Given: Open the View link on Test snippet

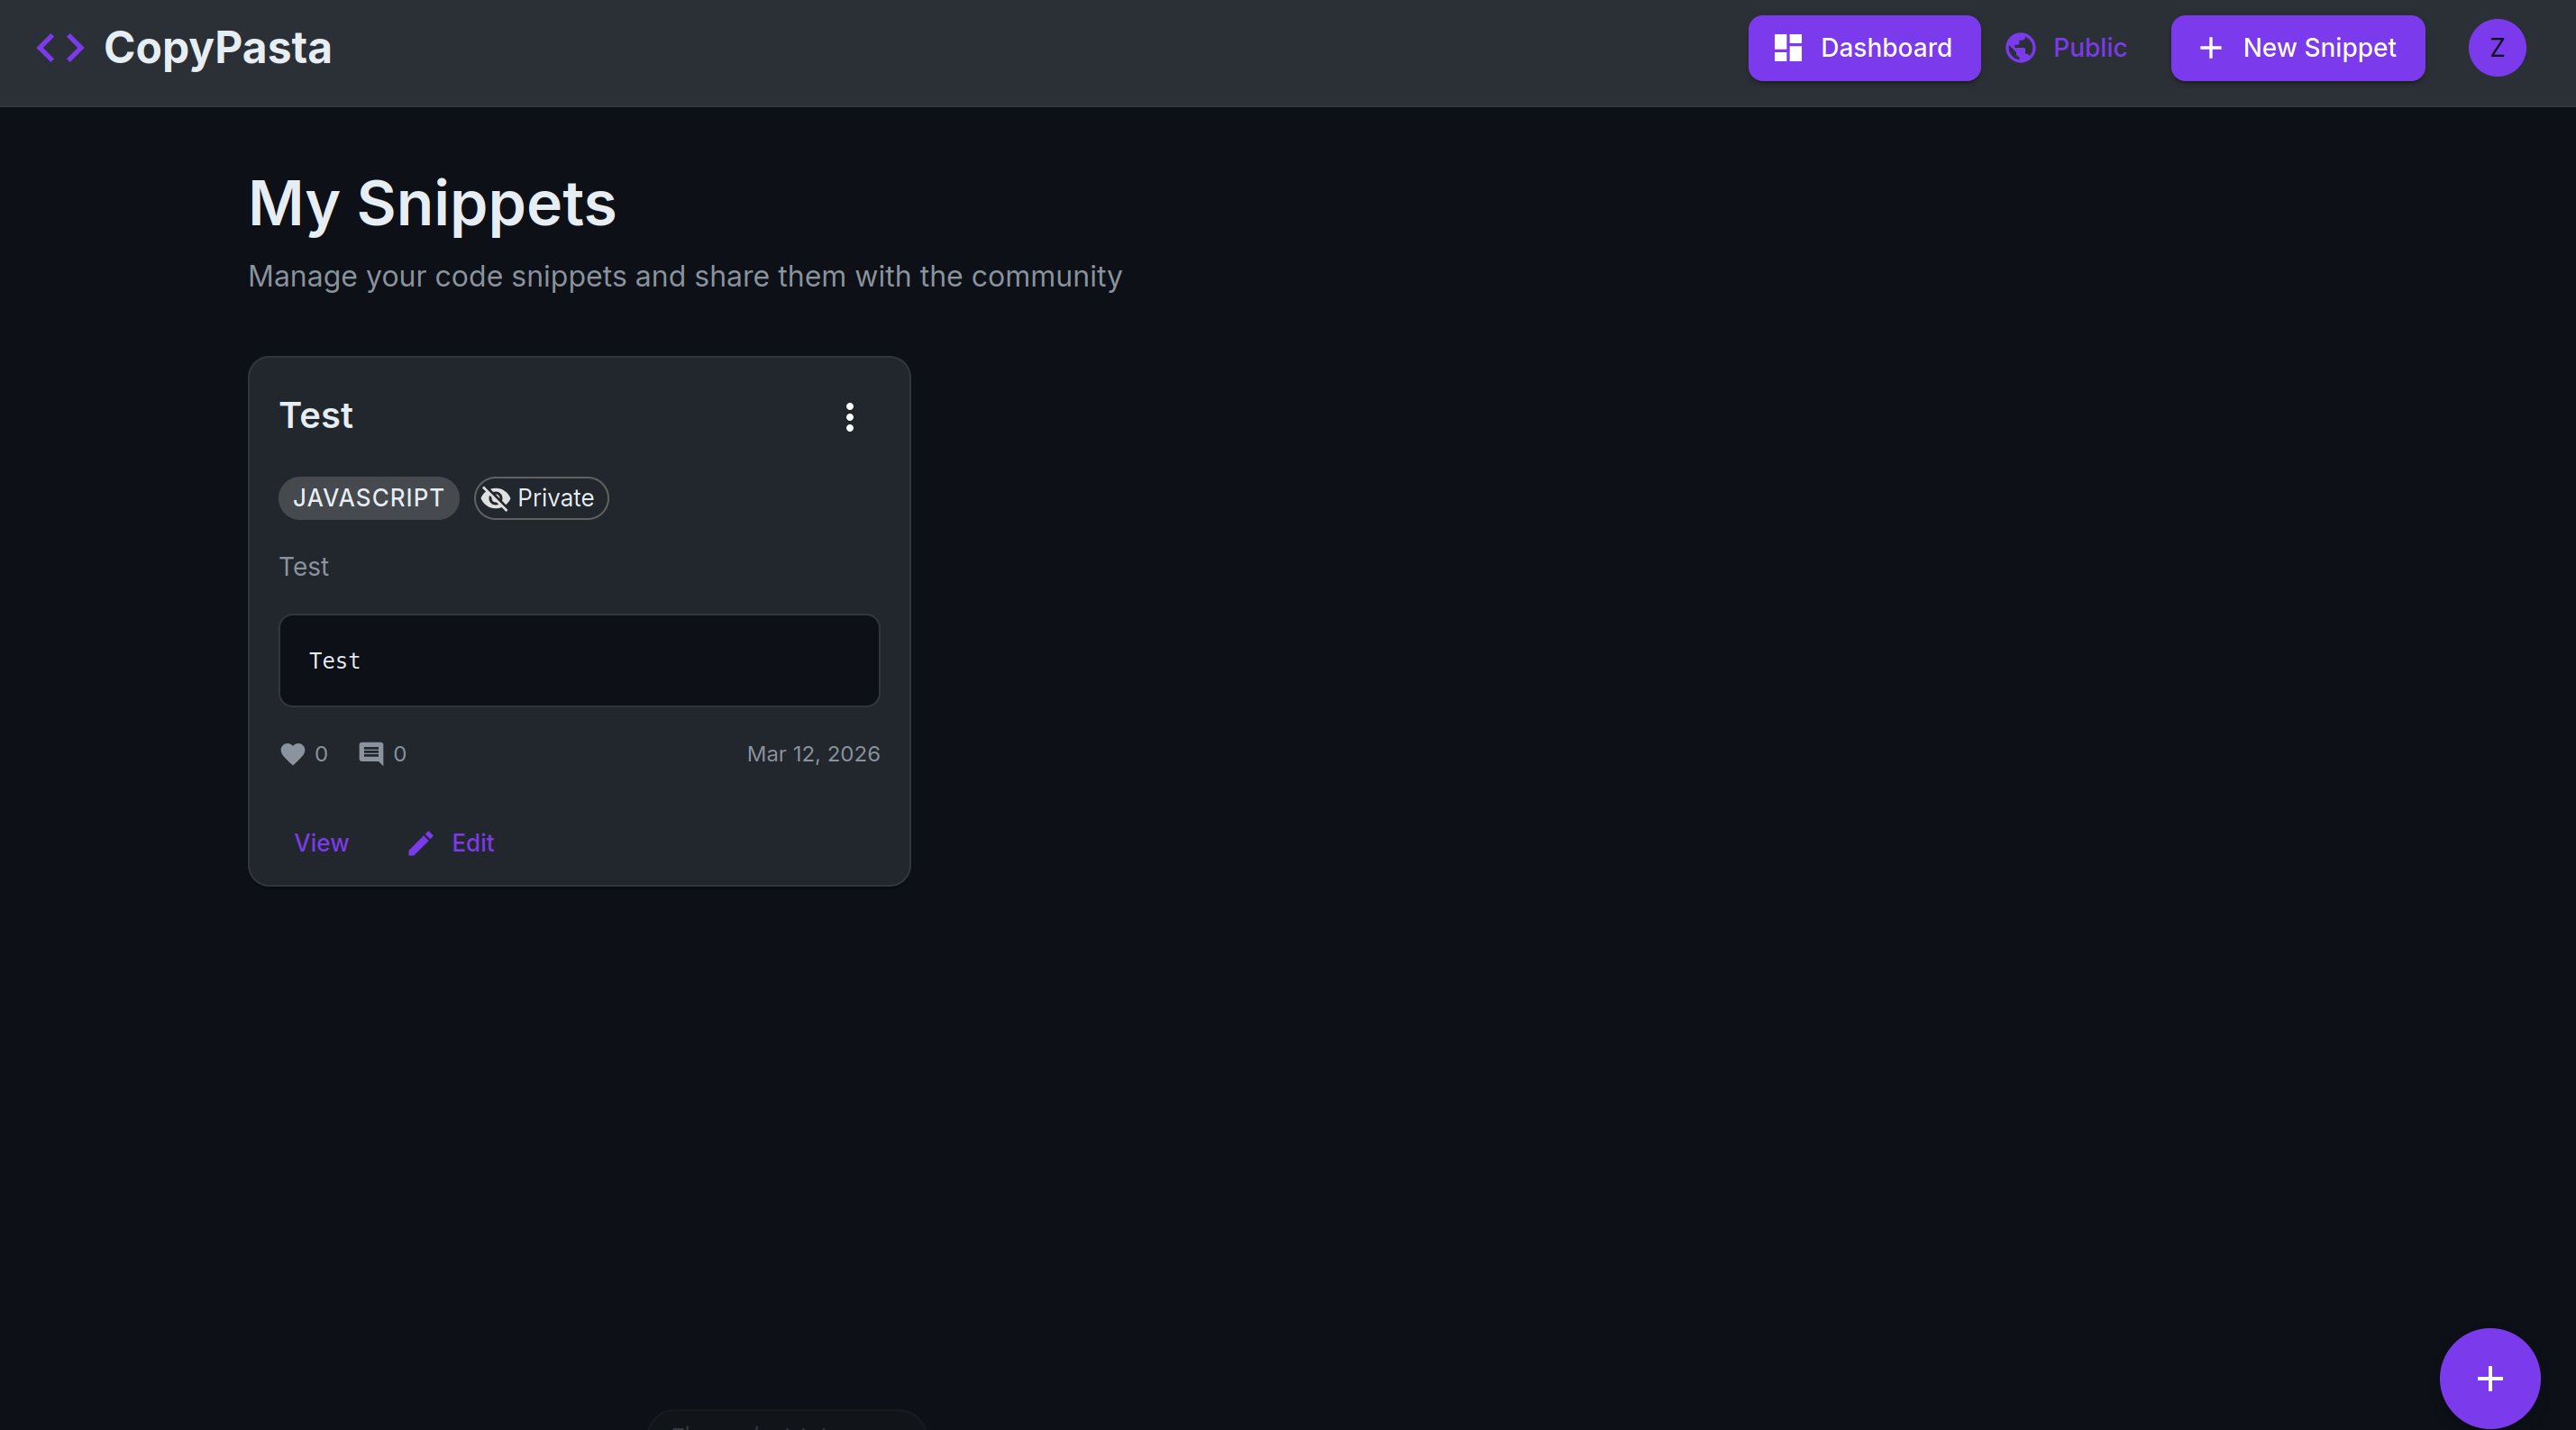Looking at the screenshot, I should pos(321,844).
